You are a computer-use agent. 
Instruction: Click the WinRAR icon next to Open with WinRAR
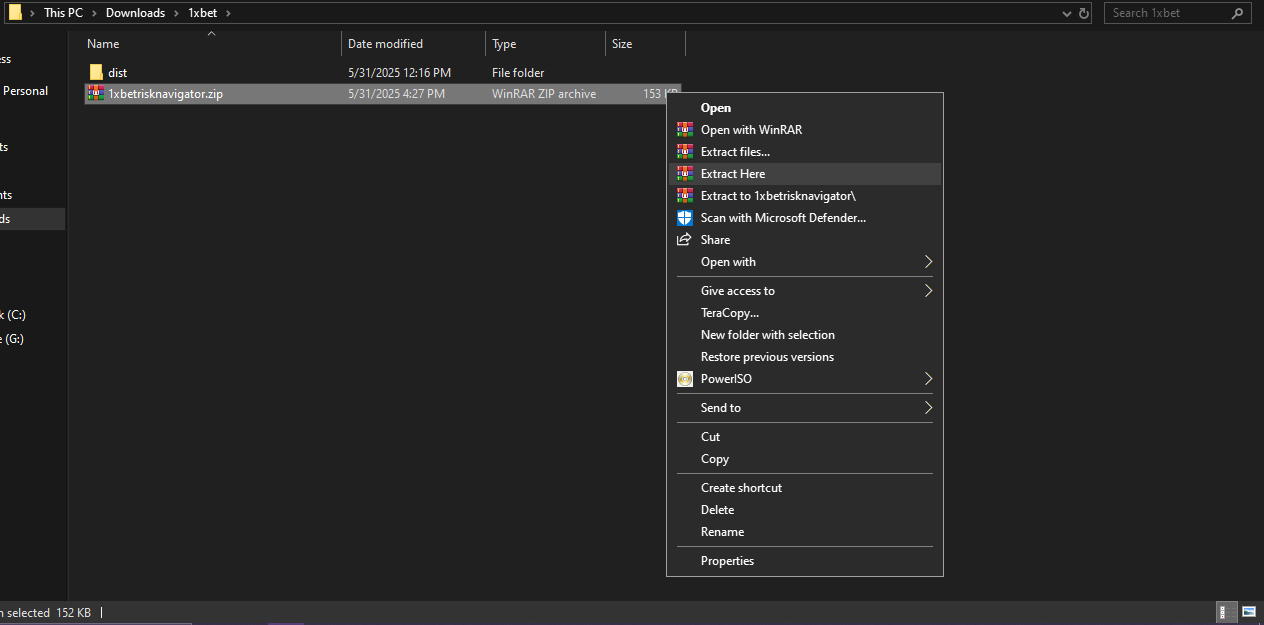pyautogui.click(x=685, y=130)
